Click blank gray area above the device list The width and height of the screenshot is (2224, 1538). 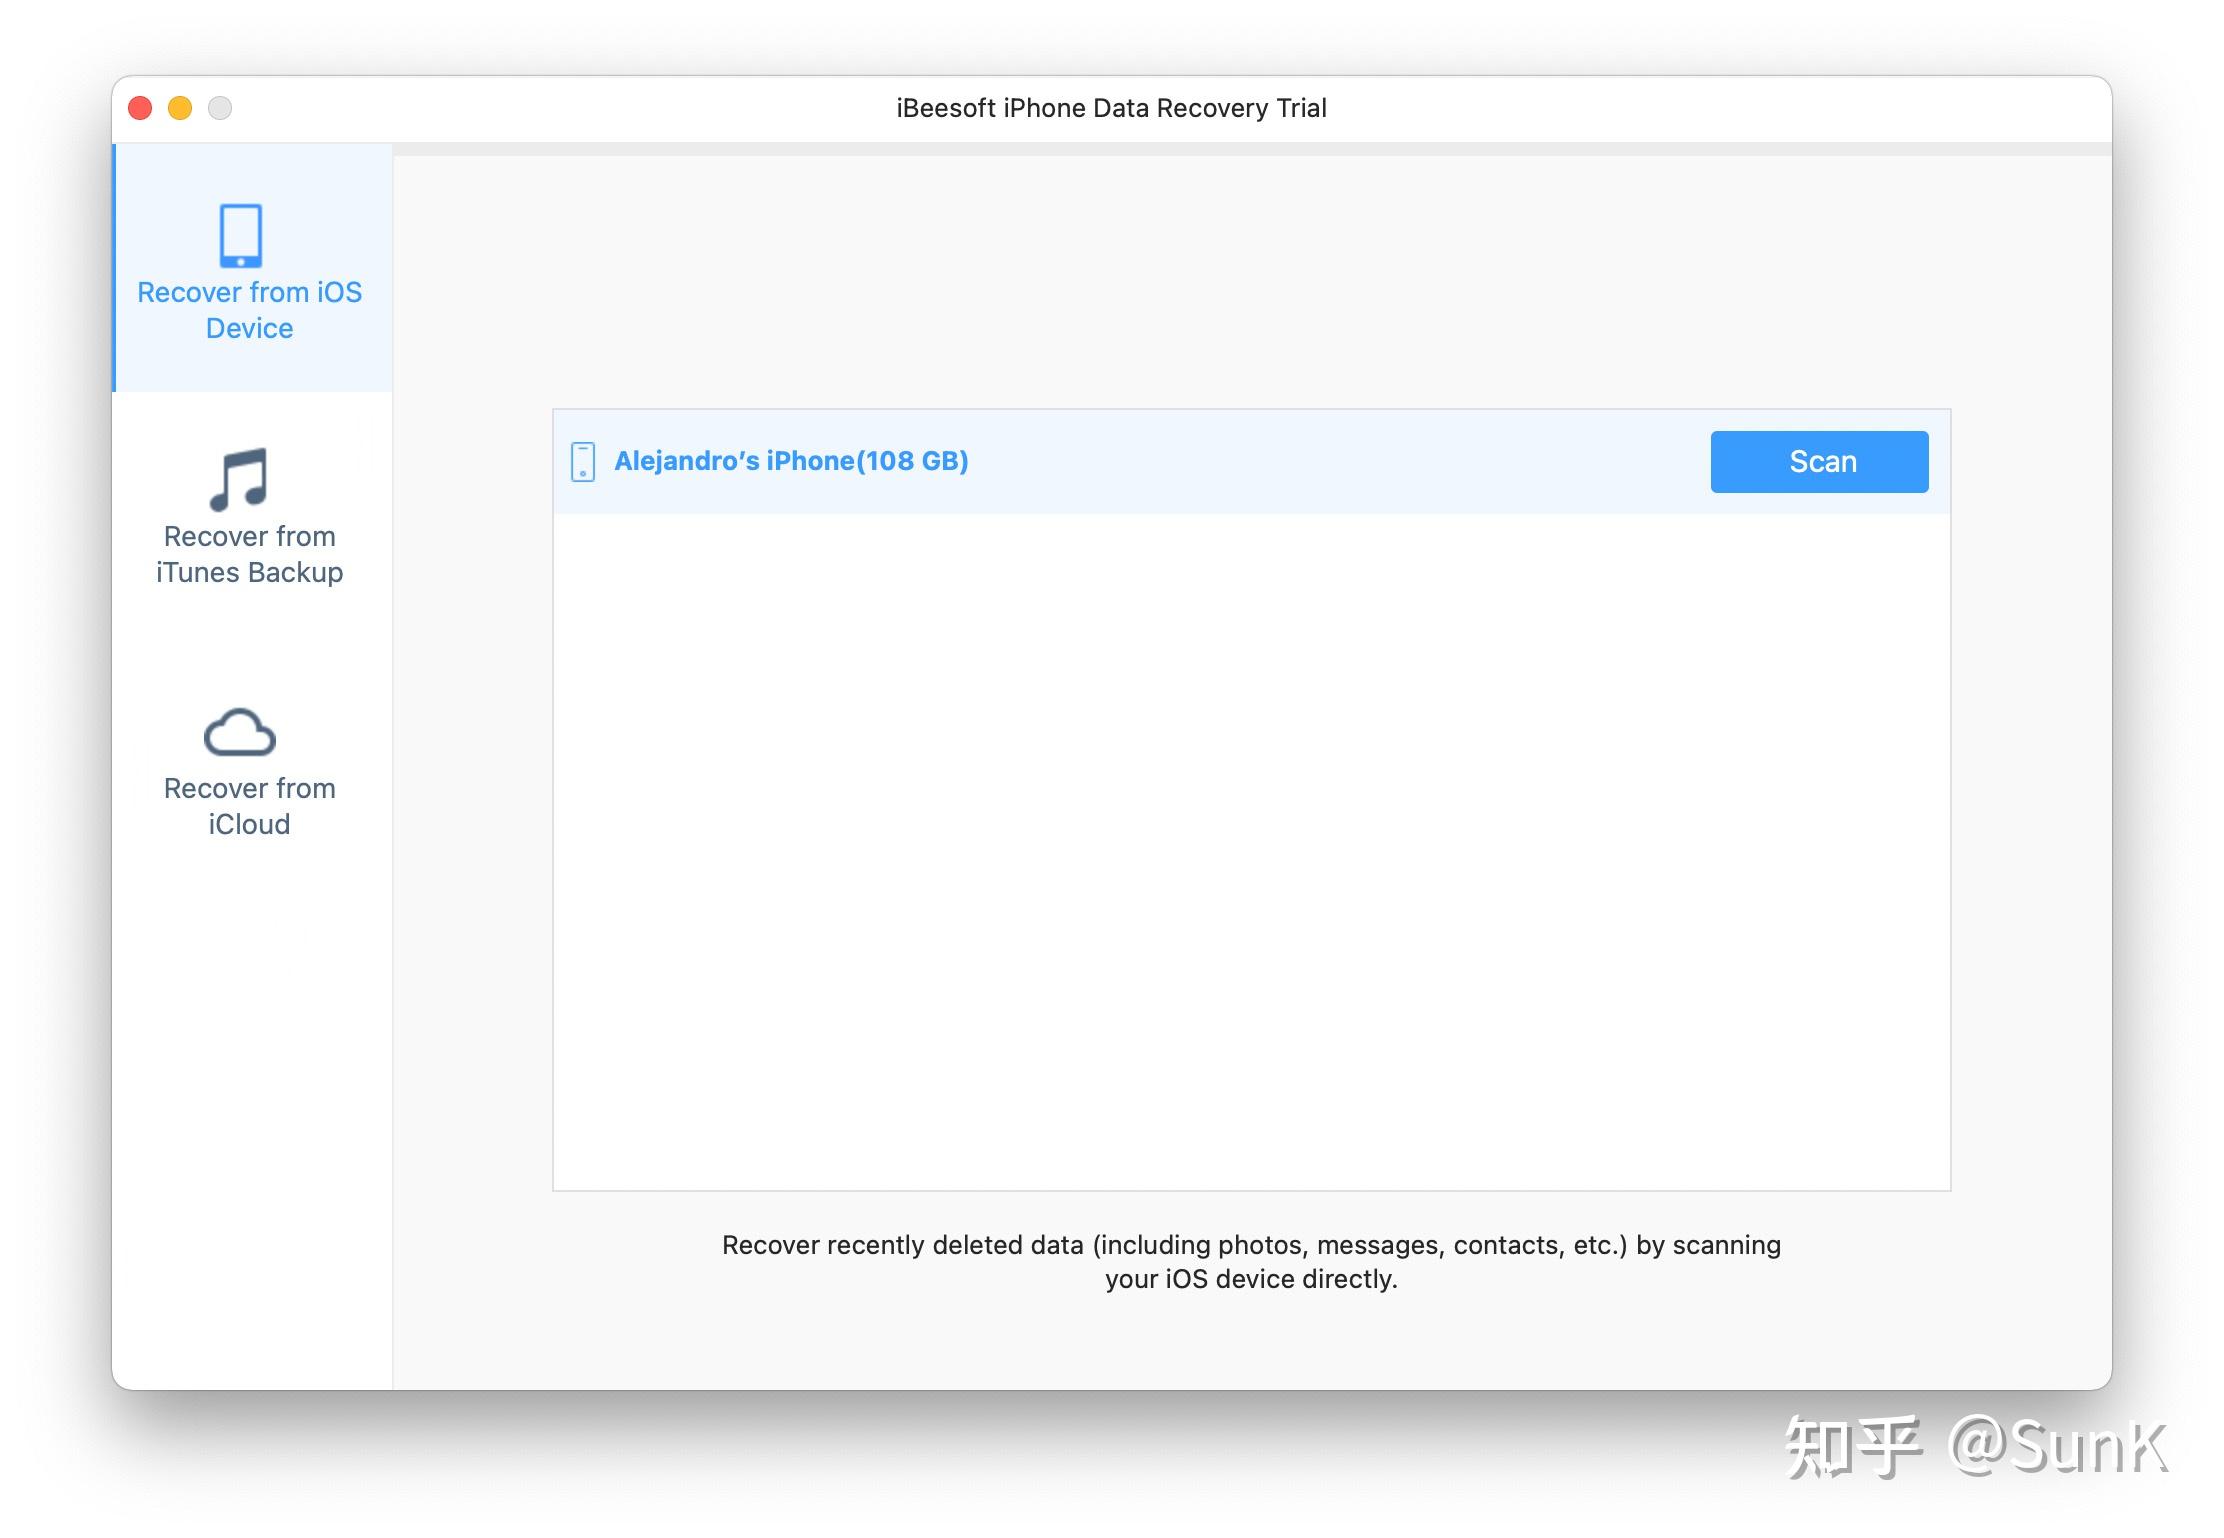(x=1250, y=280)
